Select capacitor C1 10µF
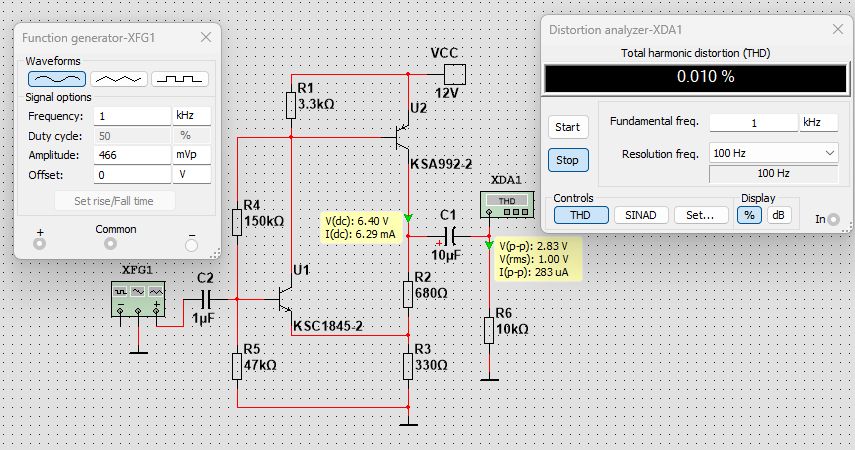 (x=450, y=237)
